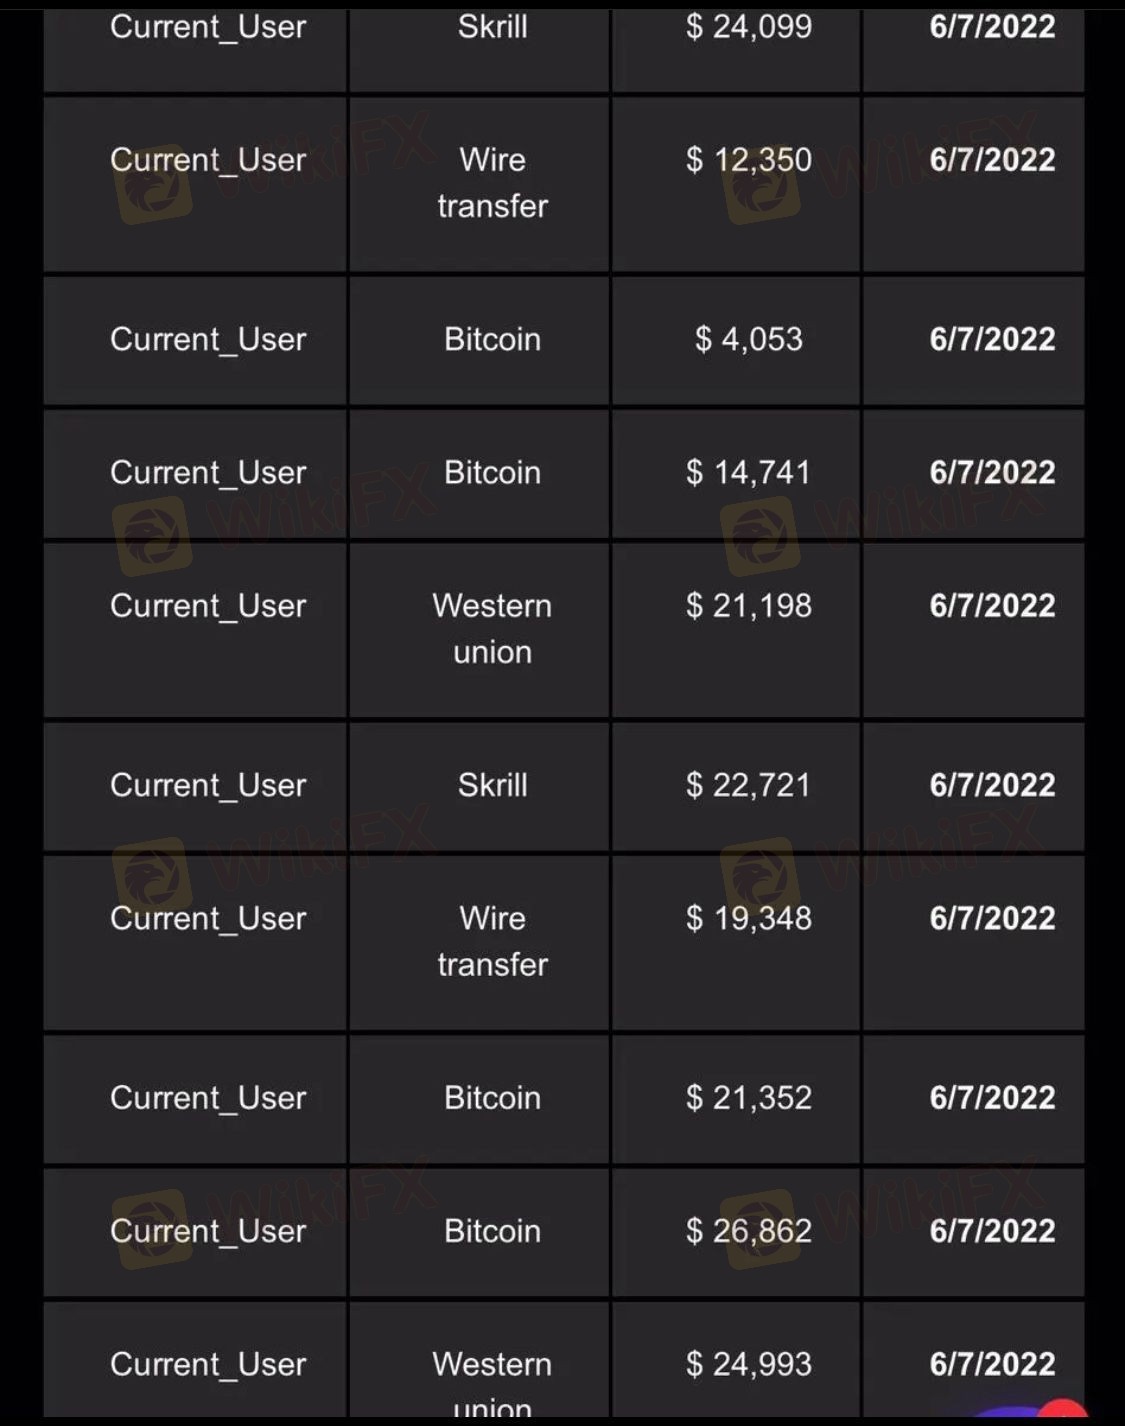Click the $ 21,352 amount cell
The height and width of the screenshot is (1426, 1125).
(749, 1098)
